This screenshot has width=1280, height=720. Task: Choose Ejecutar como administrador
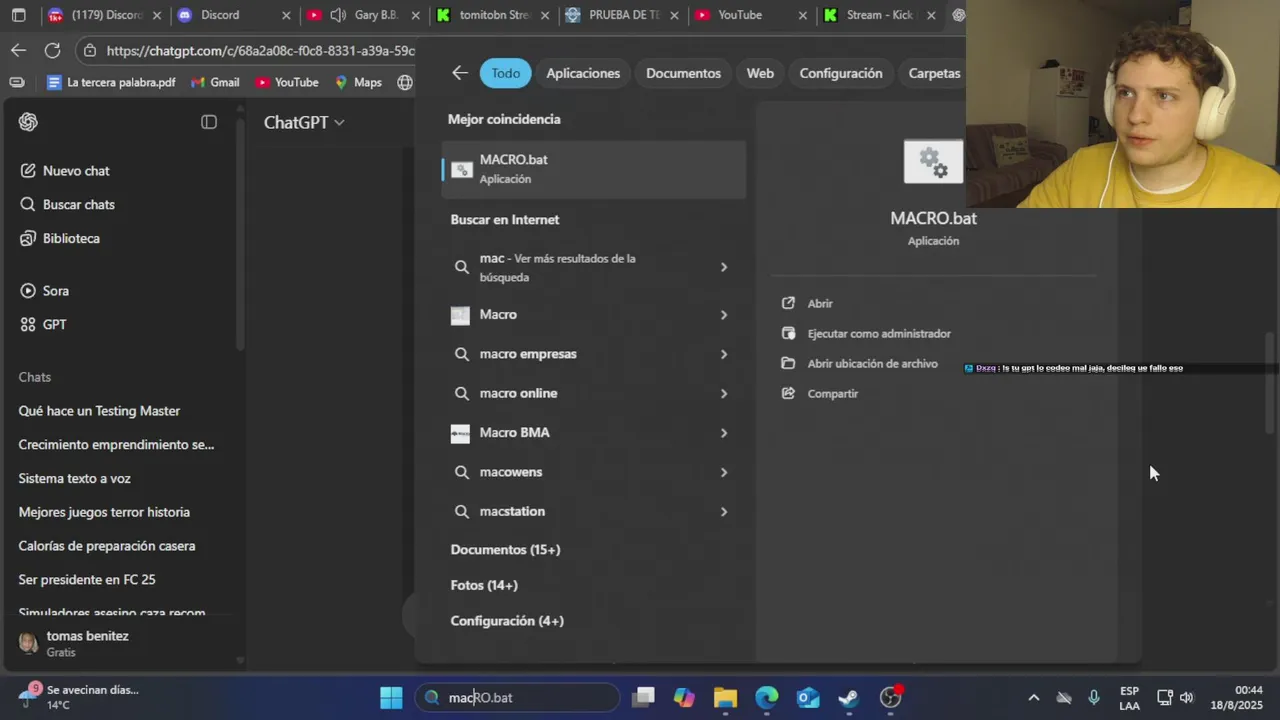879,334
